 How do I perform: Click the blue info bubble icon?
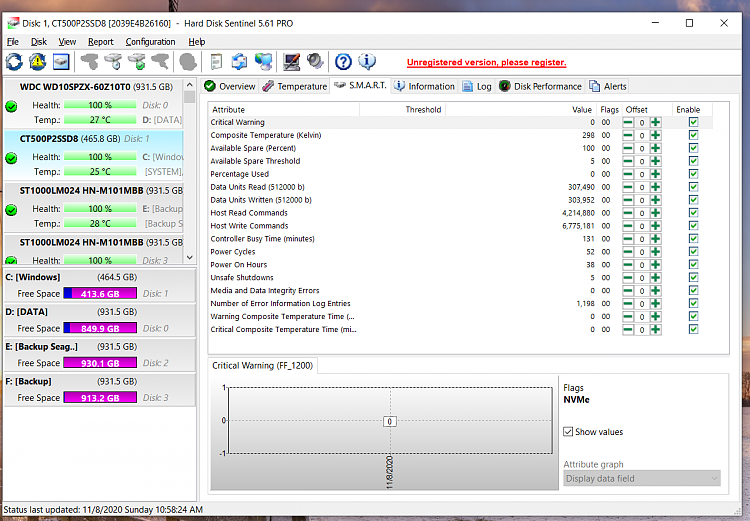[x=367, y=61]
